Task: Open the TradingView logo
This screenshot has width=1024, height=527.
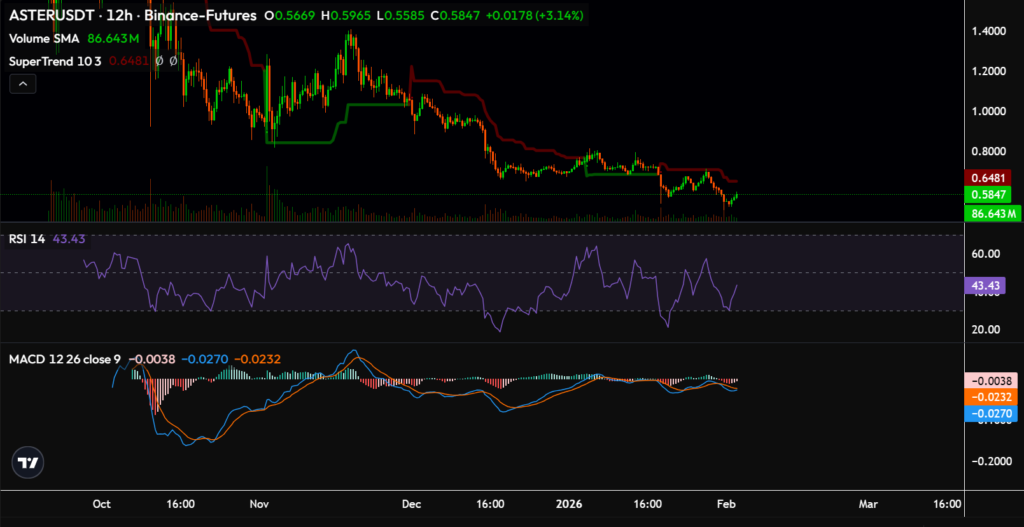Action: click(29, 463)
